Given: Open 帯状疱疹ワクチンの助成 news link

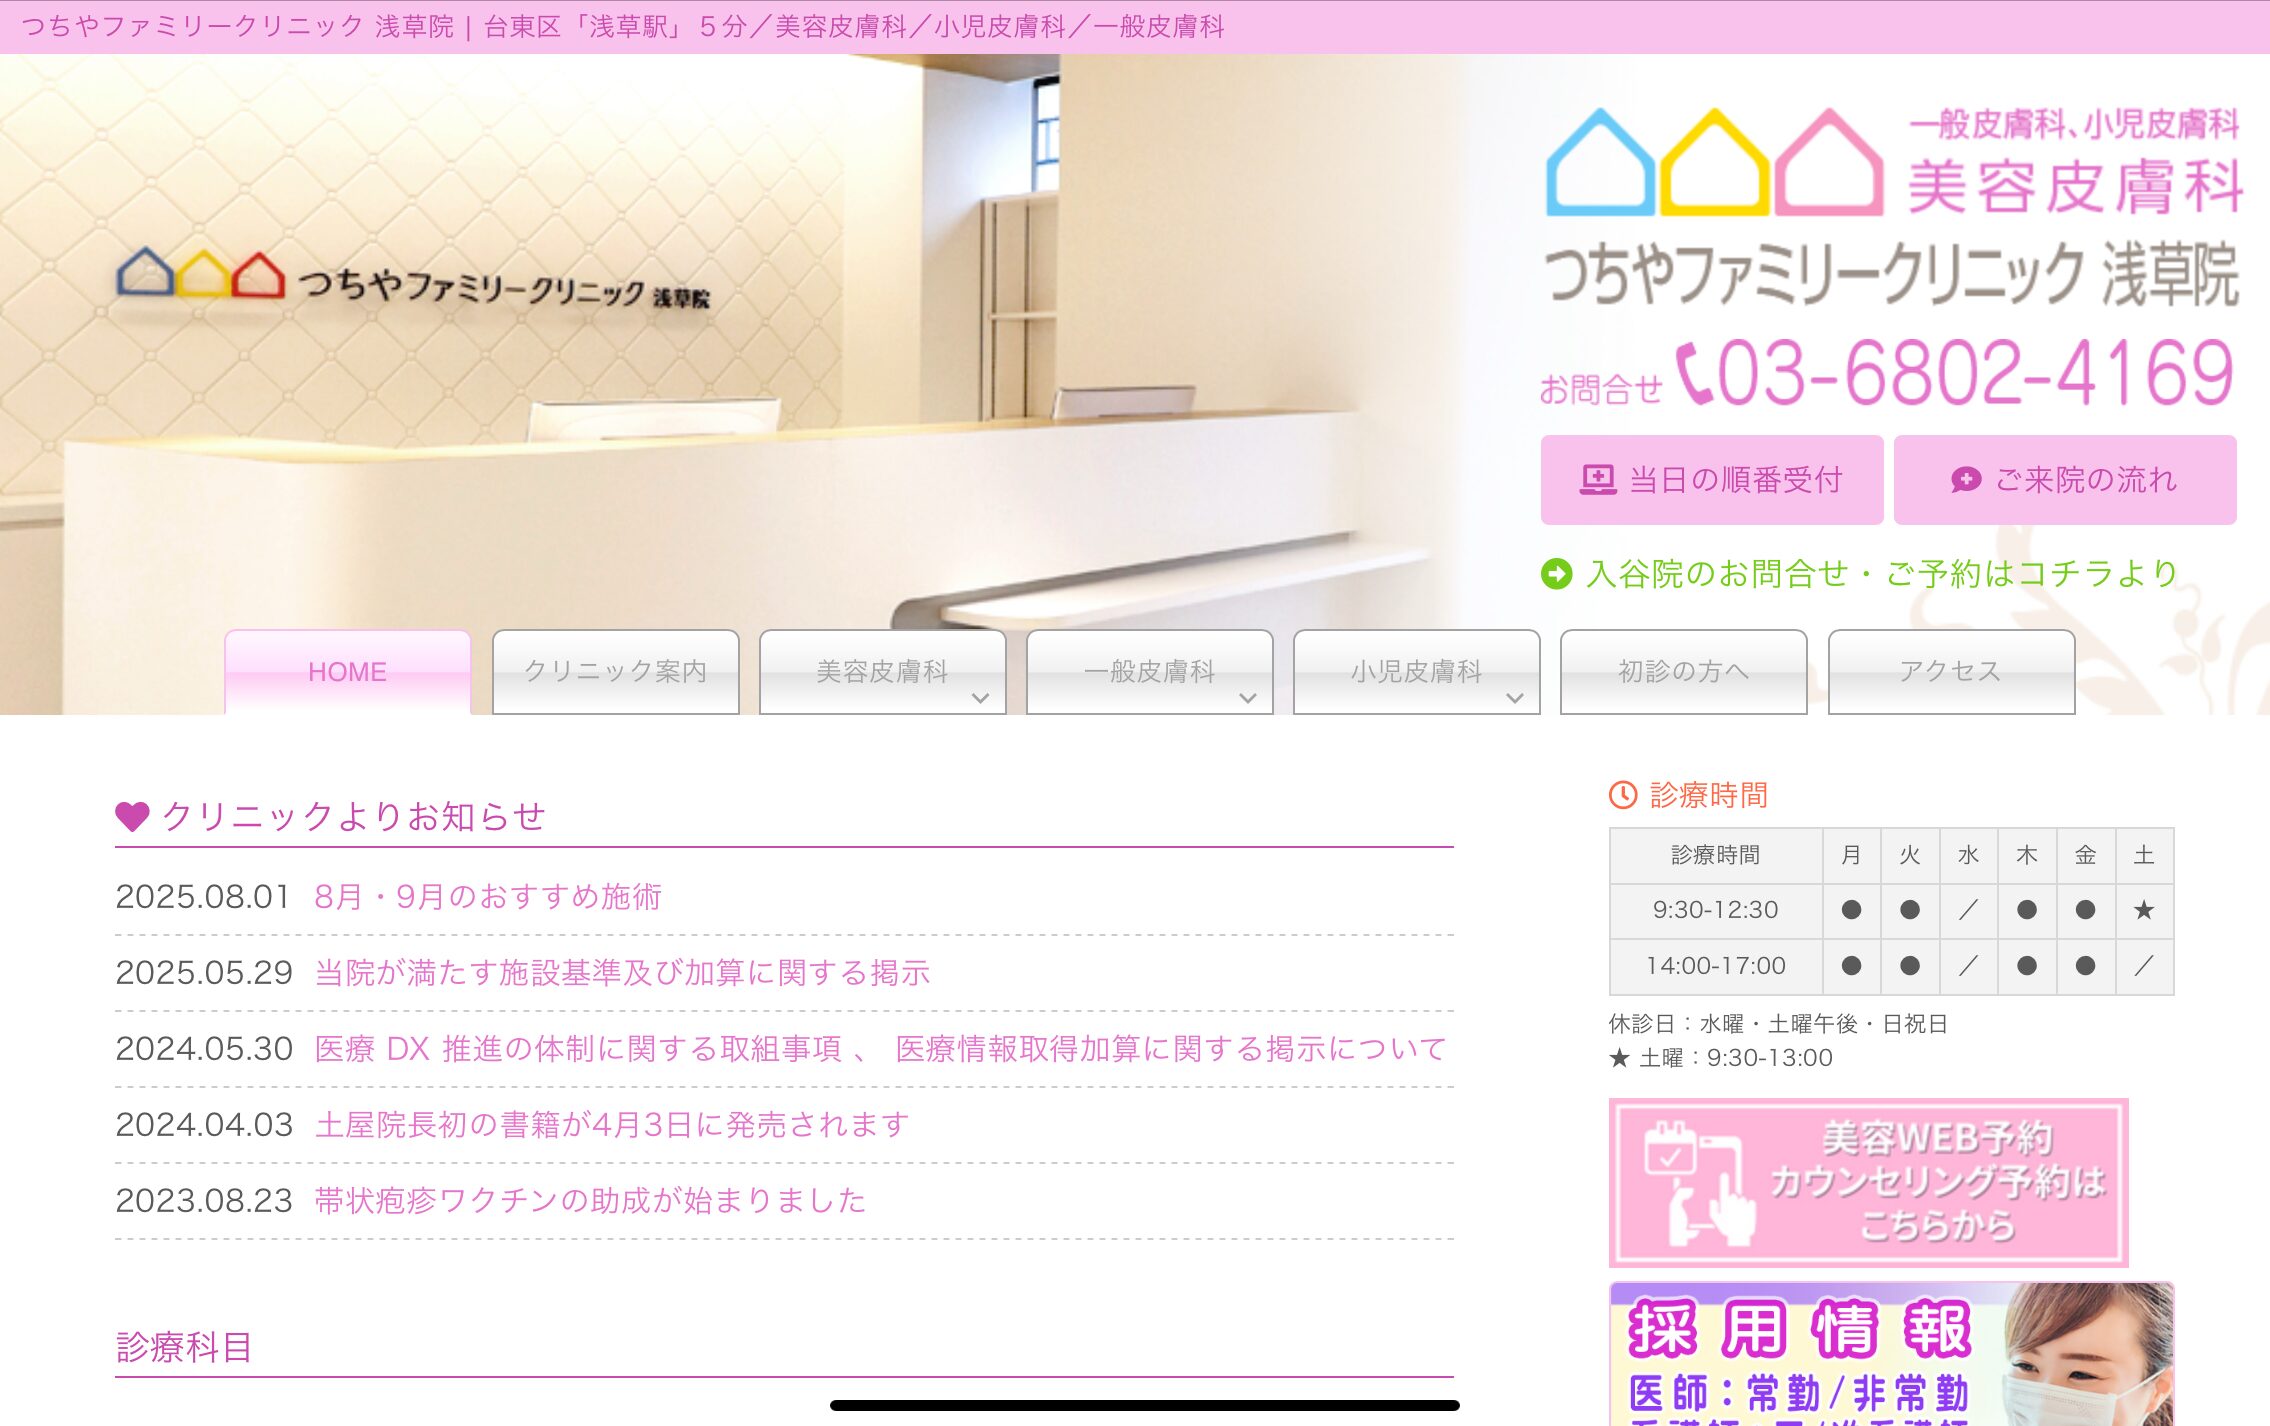Looking at the screenshot, I should tap(590, 1200).
